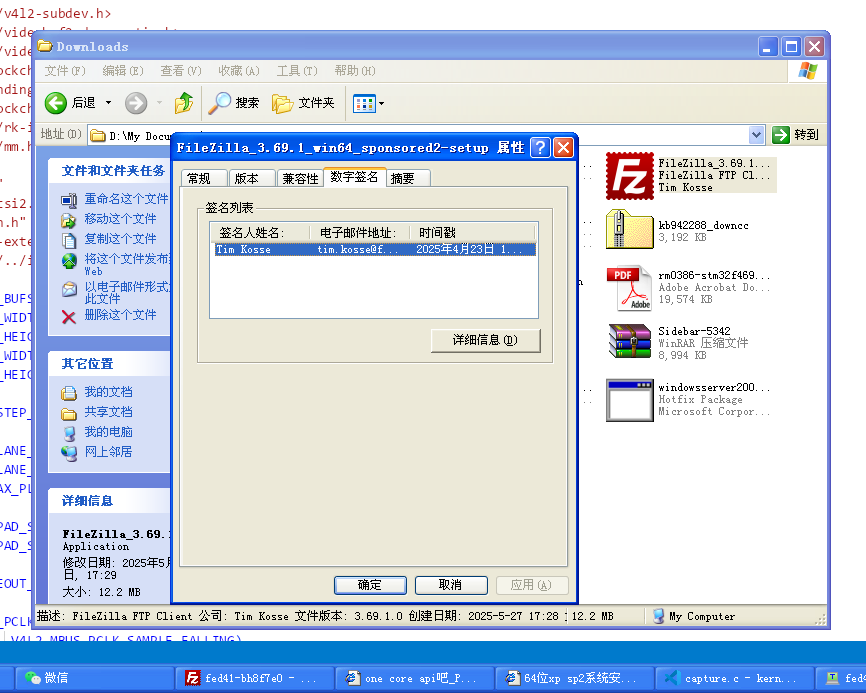Click Publish this file to the Web task
The height and width of the screenshot is (693, 866).
[x=127, y=264]
